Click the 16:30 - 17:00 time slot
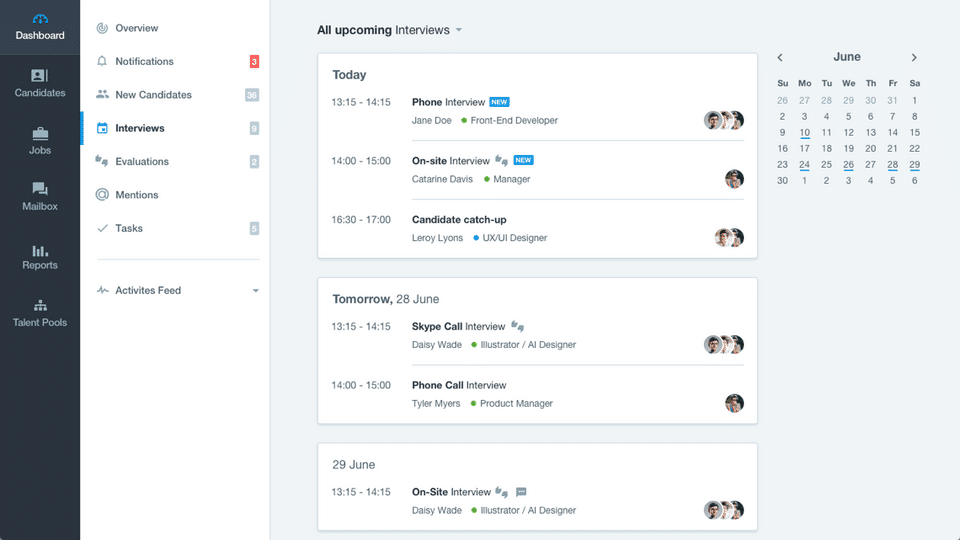This screenshot has height=540, width=960. pos(361,220)
